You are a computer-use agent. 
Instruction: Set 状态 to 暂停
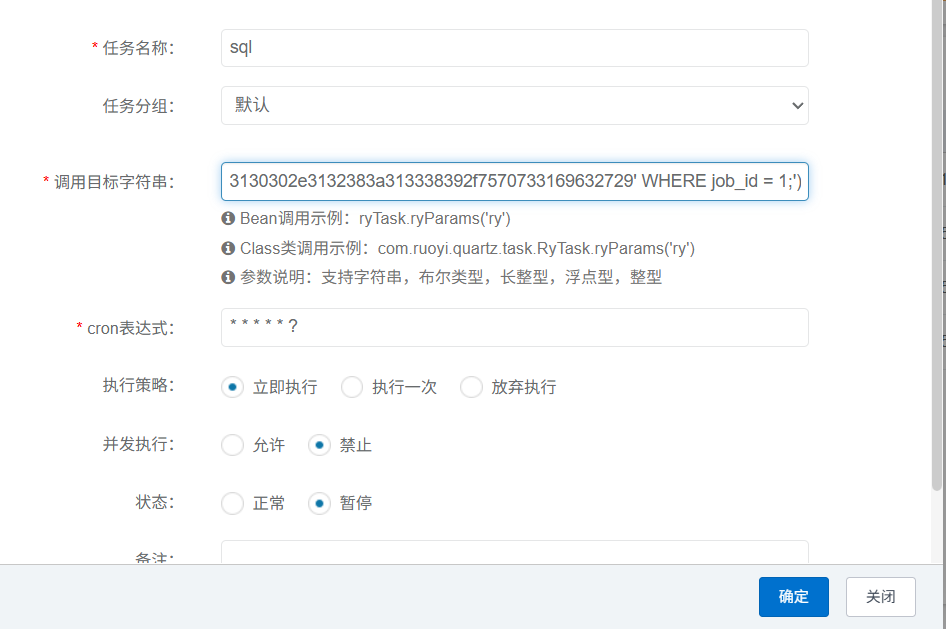pos(319,503)
